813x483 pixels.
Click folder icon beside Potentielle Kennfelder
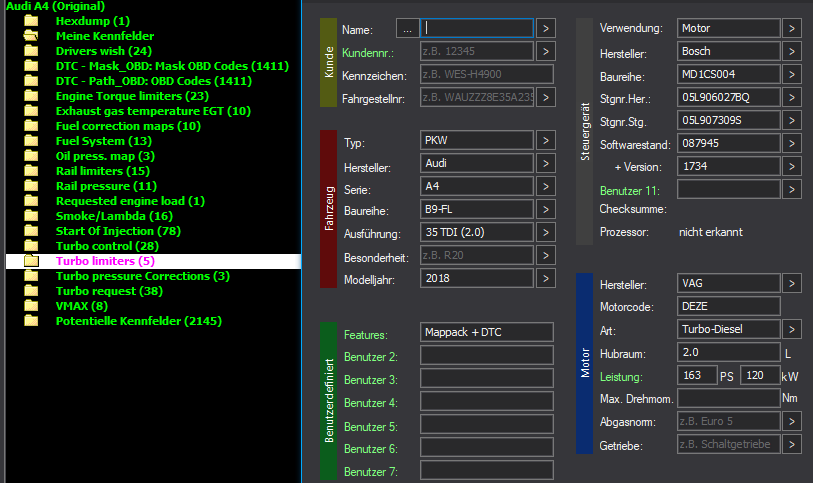31,321
